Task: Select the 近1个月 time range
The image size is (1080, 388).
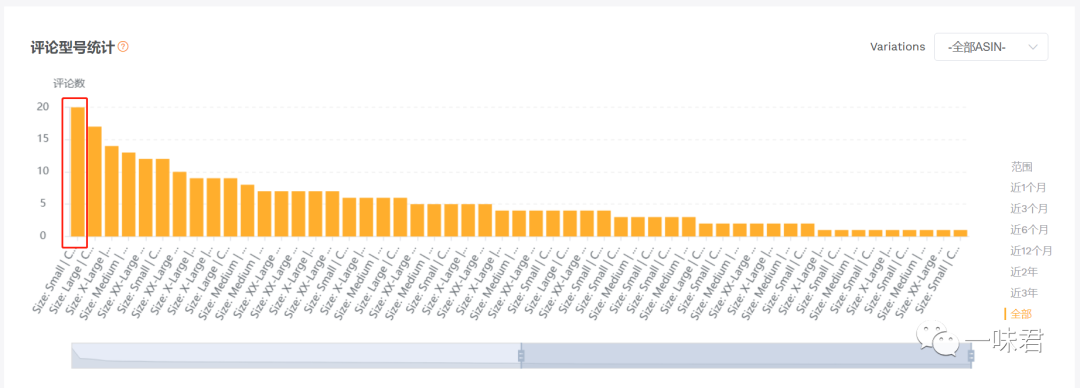Action: click(1029, 187)
